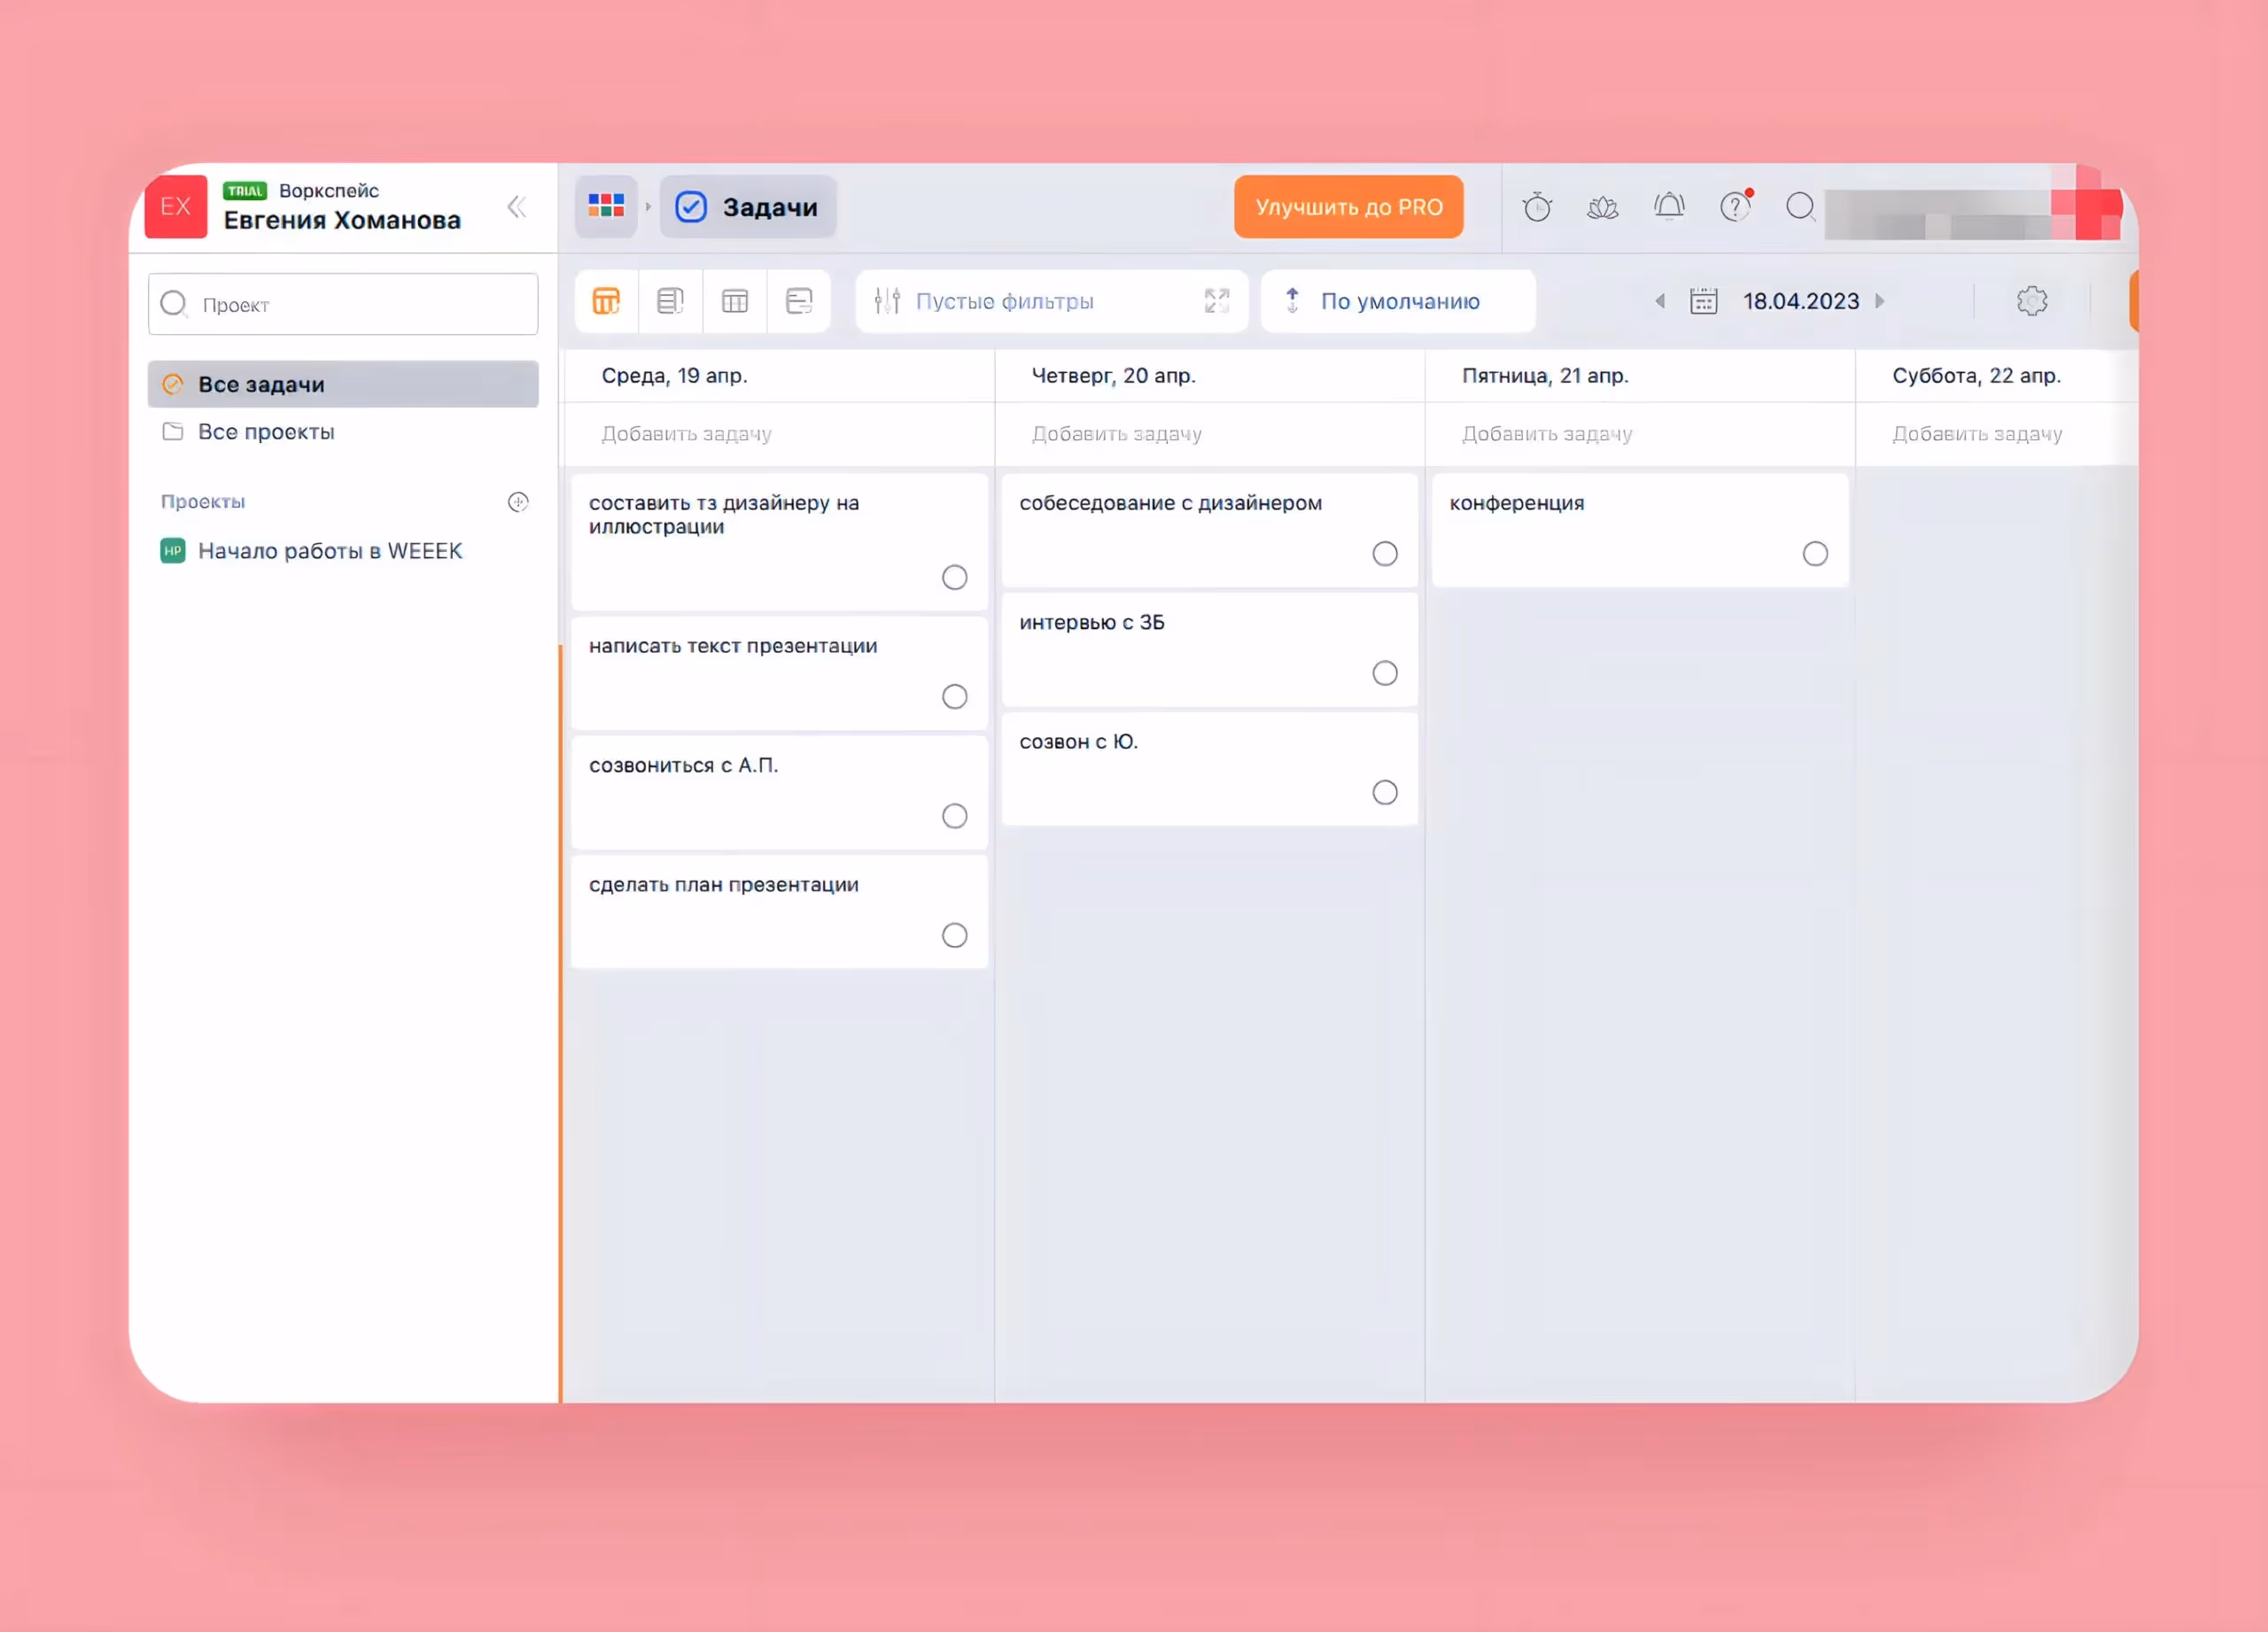Collapse the sidebar with double chevron
Screen dimensions: 2268x1632
point(516,207)
